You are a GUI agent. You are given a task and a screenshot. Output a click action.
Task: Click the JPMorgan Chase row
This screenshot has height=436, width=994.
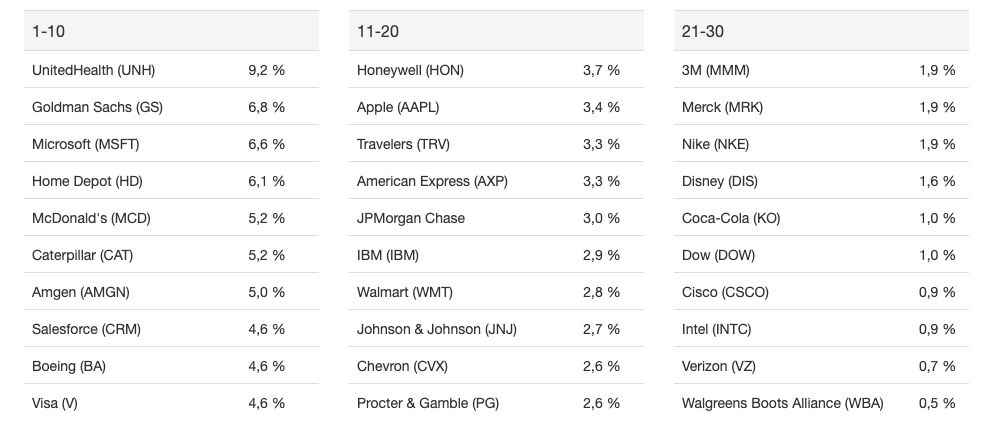tap(411, 218)
